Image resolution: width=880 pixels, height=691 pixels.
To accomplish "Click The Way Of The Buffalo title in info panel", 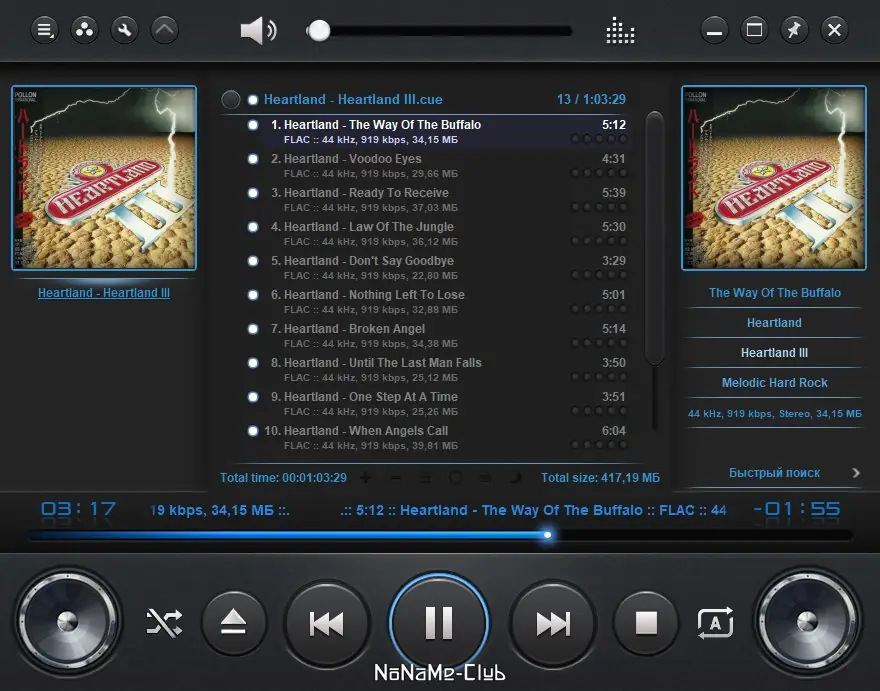I will pyautogui.click(x=774, y=292).
